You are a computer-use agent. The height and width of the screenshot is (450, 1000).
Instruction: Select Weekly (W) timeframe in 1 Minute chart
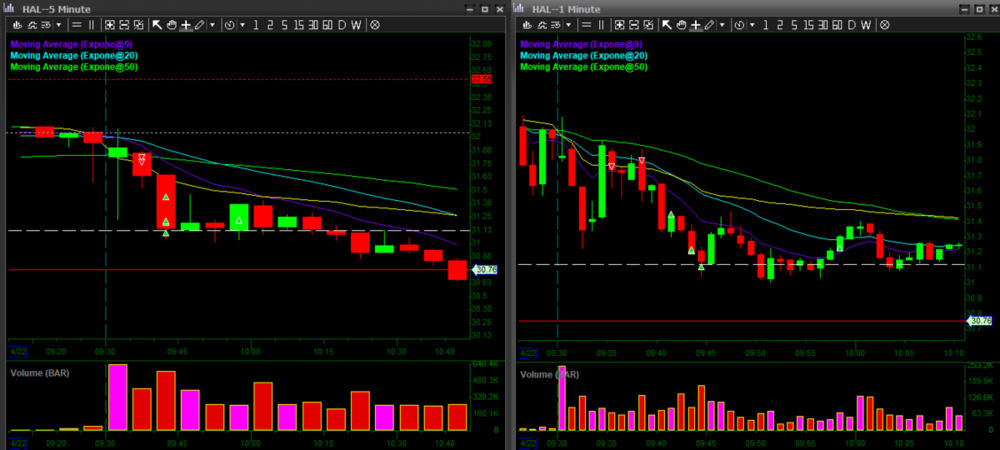pos(866,23)
